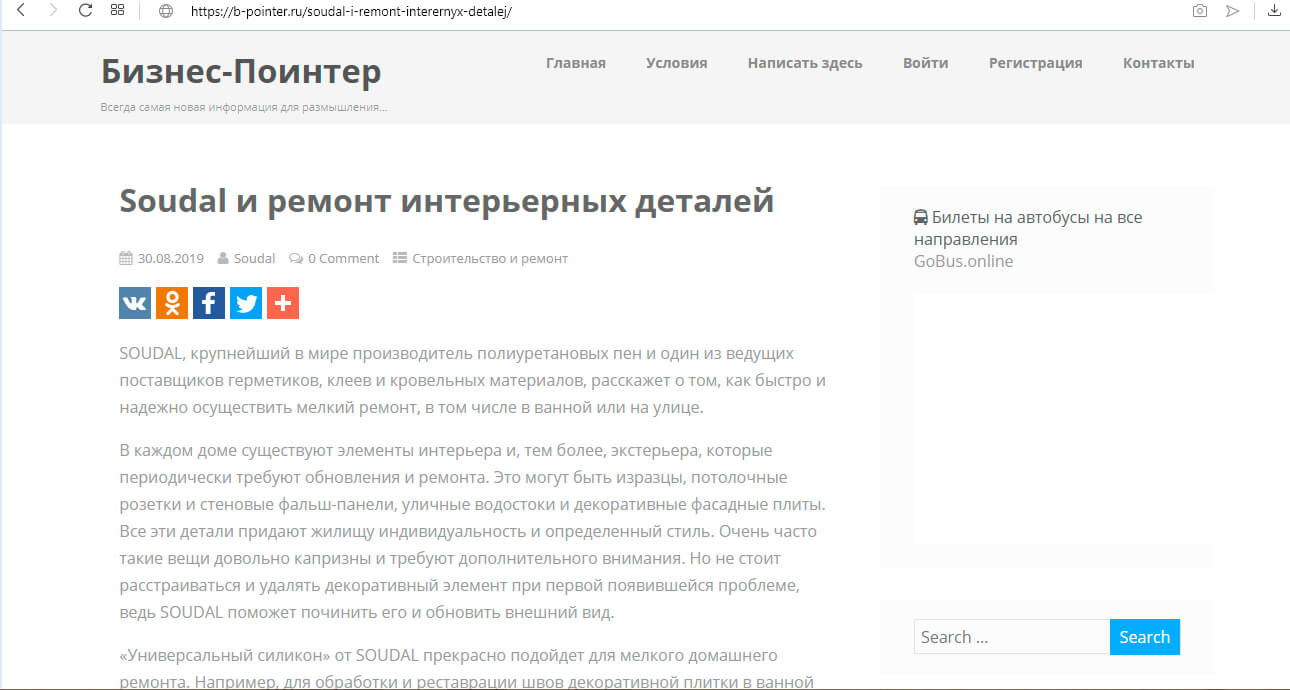Click the comments bubble icon

(x=296, y=258)
